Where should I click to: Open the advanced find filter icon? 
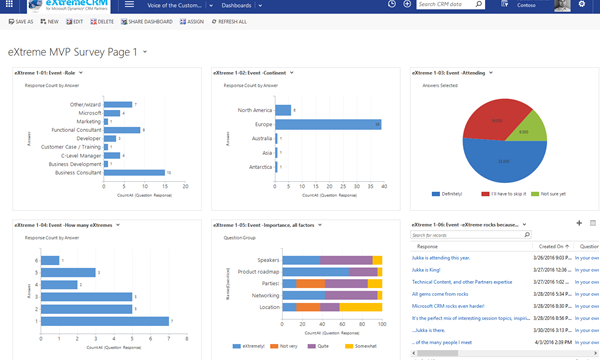[505, 4]
